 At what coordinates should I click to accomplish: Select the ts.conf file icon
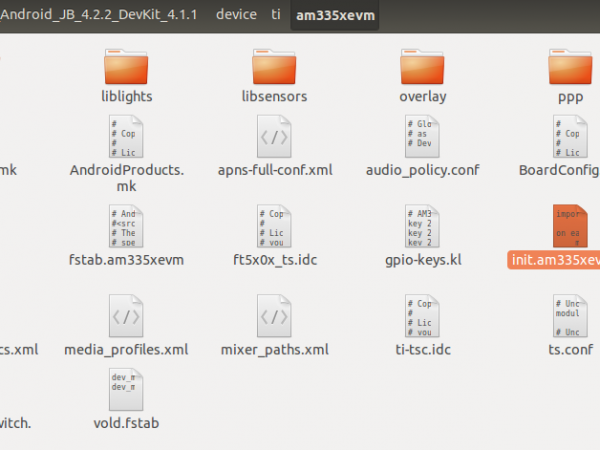[x=570, y=317]
